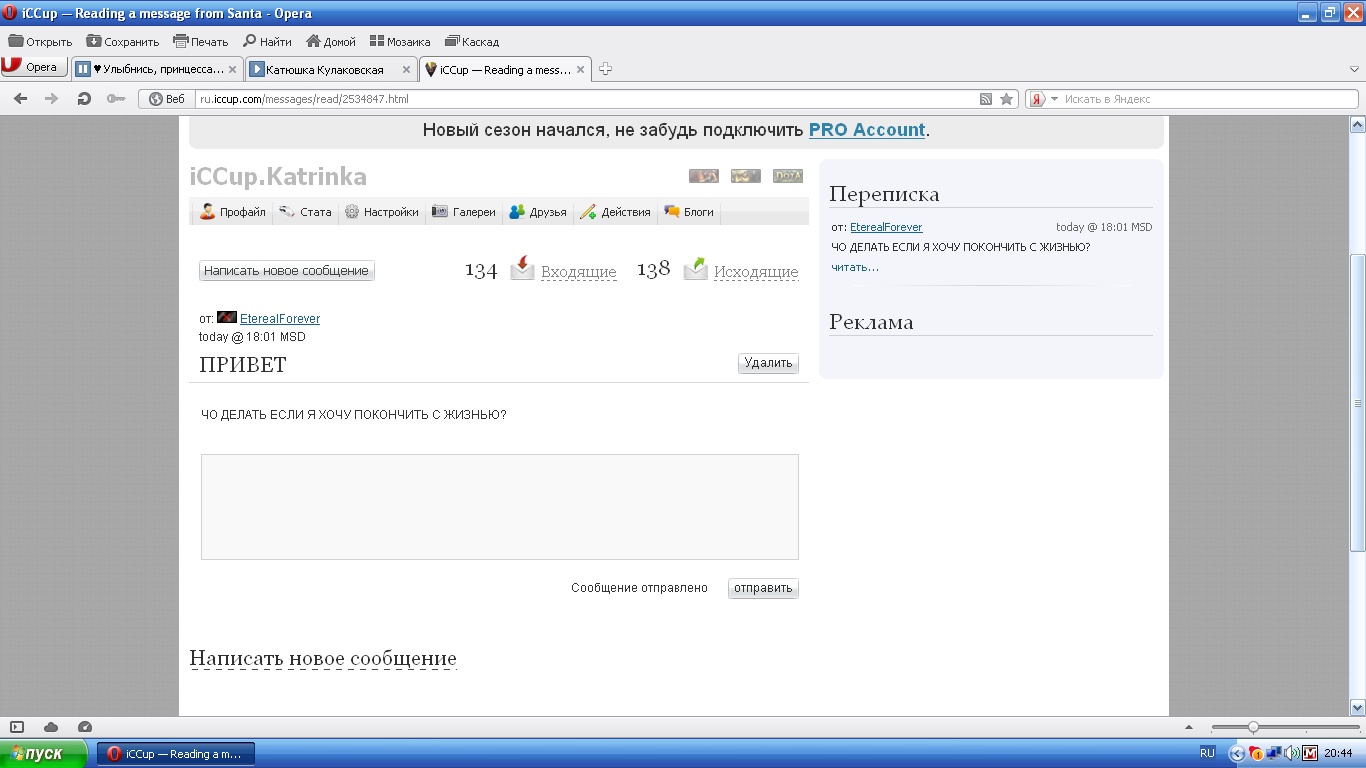
Task: Click the Написать новое сообщение button
Action: click(x=287, y=271)
